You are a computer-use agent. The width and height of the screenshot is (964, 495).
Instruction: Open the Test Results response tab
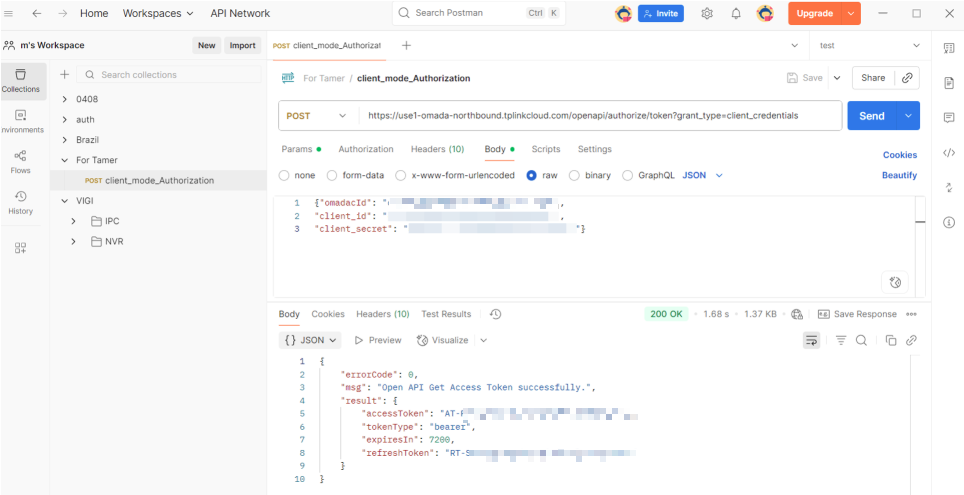[x=446, y=314]
